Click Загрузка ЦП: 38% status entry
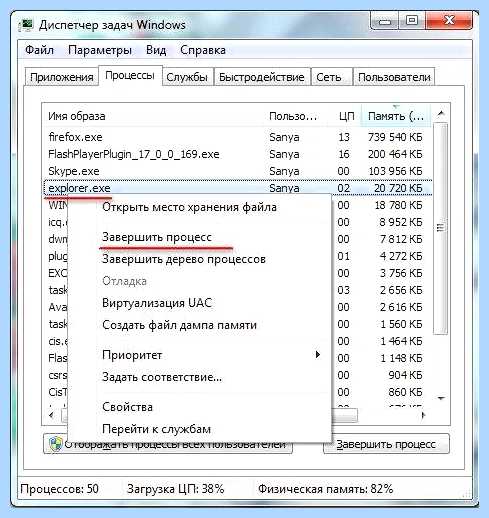 [x=175, y=489]
